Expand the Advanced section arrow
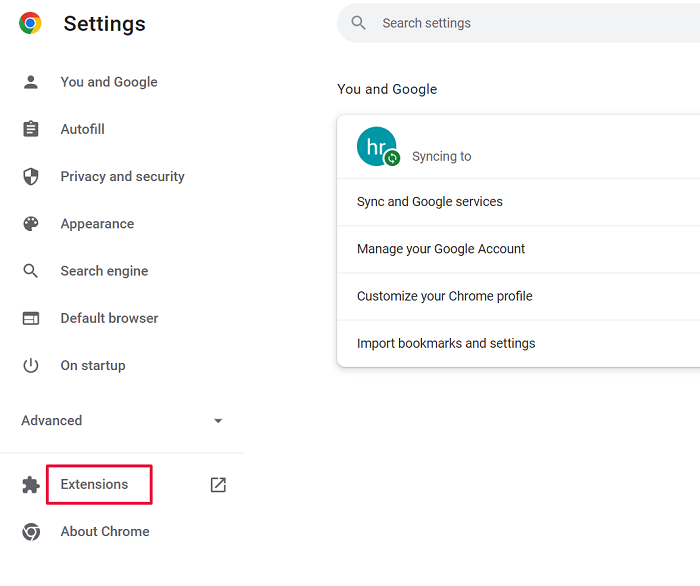This screenshot has width=700, height=586. click(x=218, y=421)
